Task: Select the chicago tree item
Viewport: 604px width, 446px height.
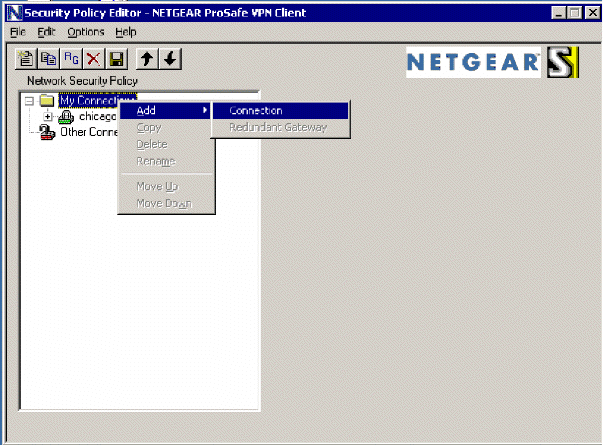Action: click(x=97, y=116)
